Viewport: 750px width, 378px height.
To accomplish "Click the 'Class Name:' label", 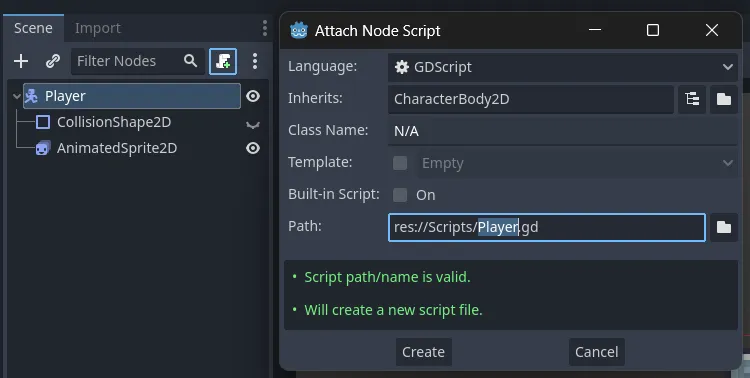I will point(328,130).
